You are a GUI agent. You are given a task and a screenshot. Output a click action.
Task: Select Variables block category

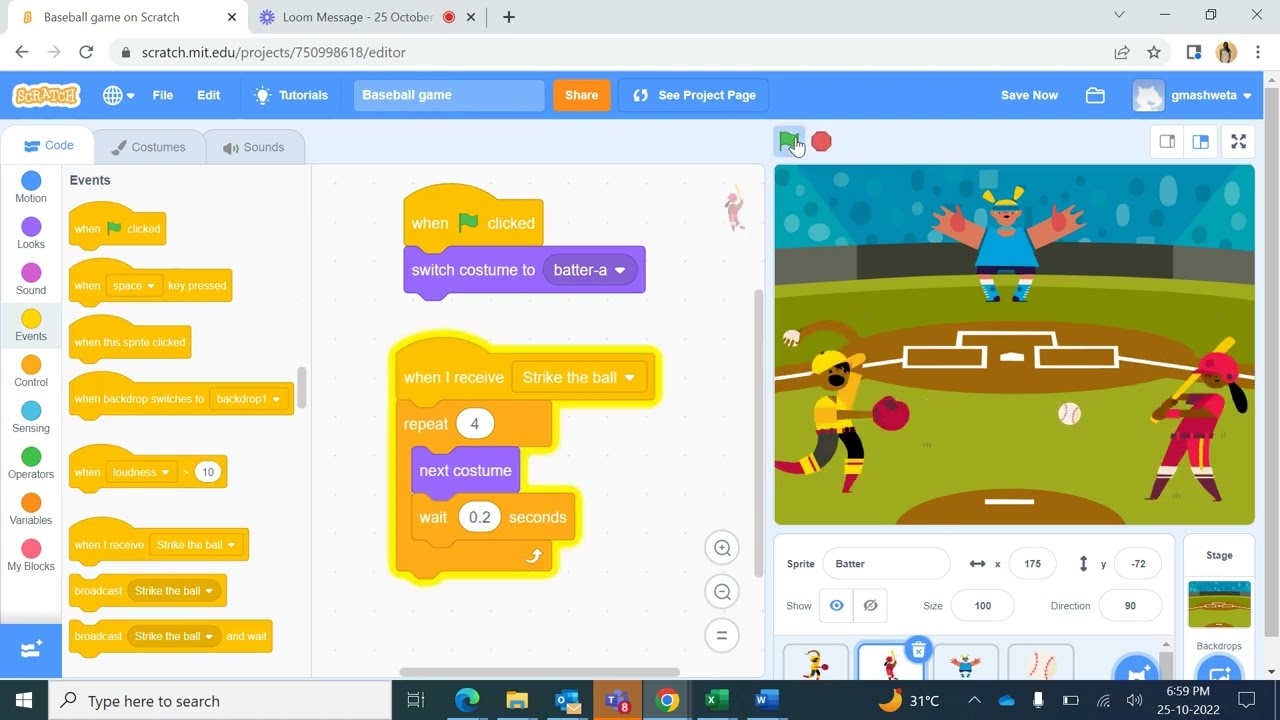pos(31,509)
